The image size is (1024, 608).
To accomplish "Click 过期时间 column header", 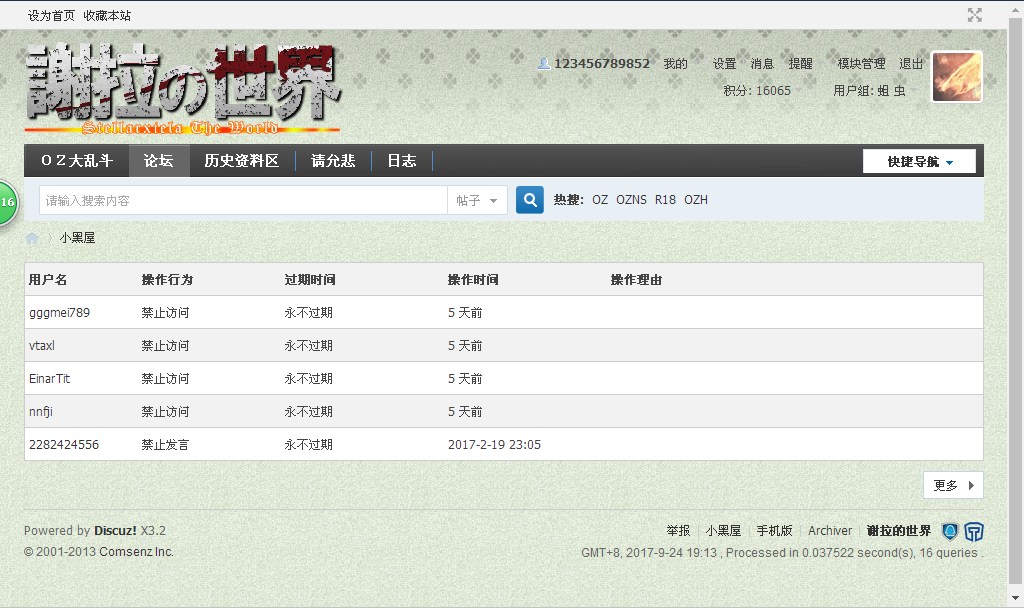I will click(x=310, y=280).
